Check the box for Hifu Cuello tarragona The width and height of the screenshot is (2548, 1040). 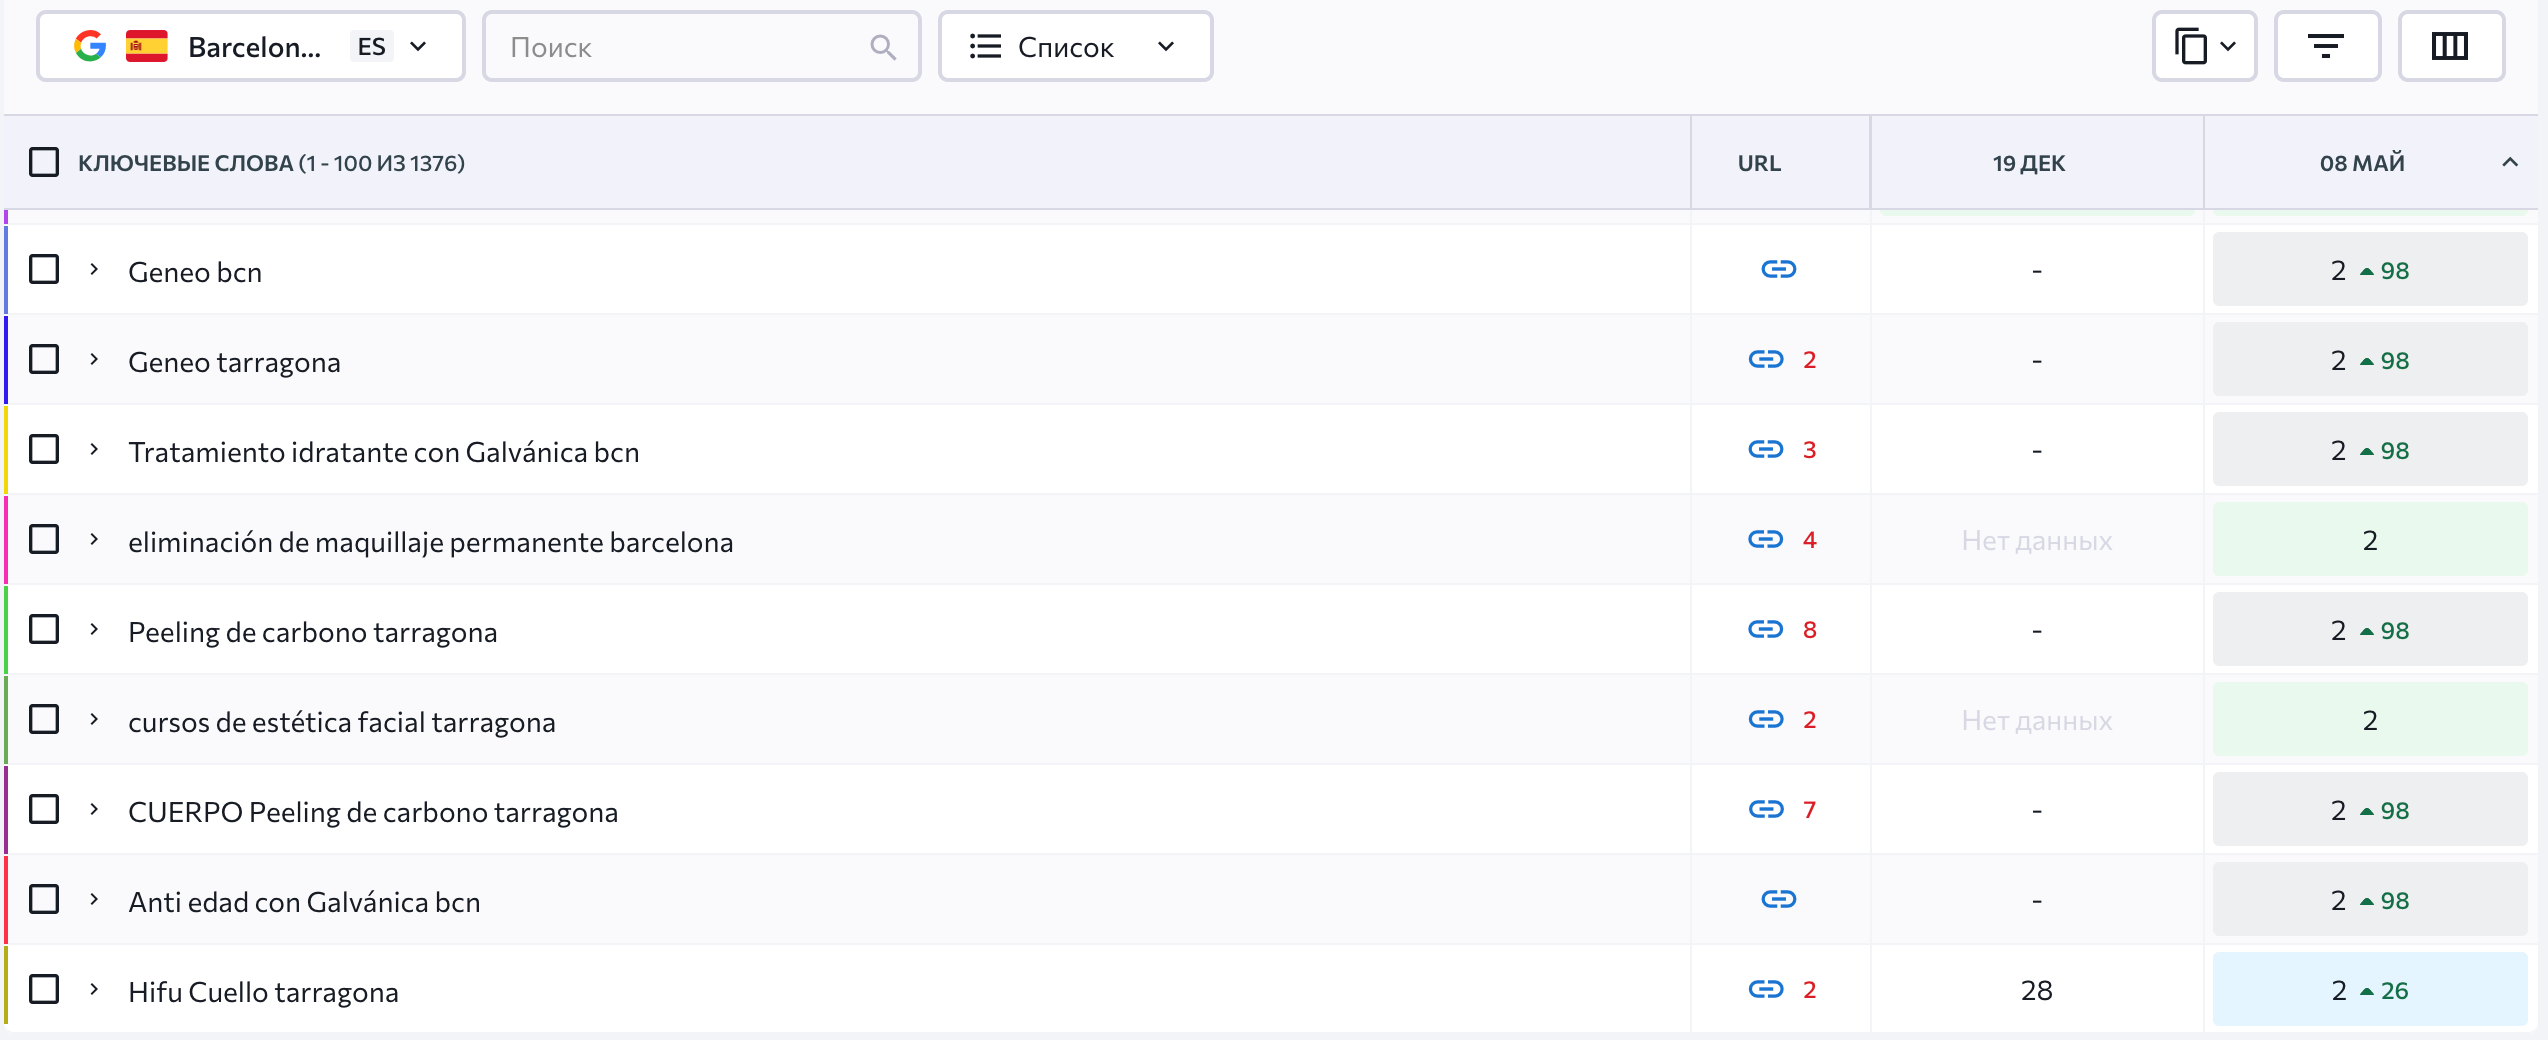pos(44,990)
